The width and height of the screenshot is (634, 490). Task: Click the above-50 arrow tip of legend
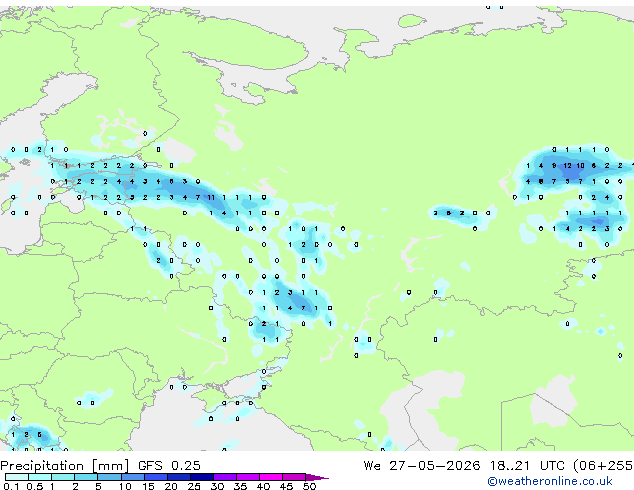coord(317,477)
